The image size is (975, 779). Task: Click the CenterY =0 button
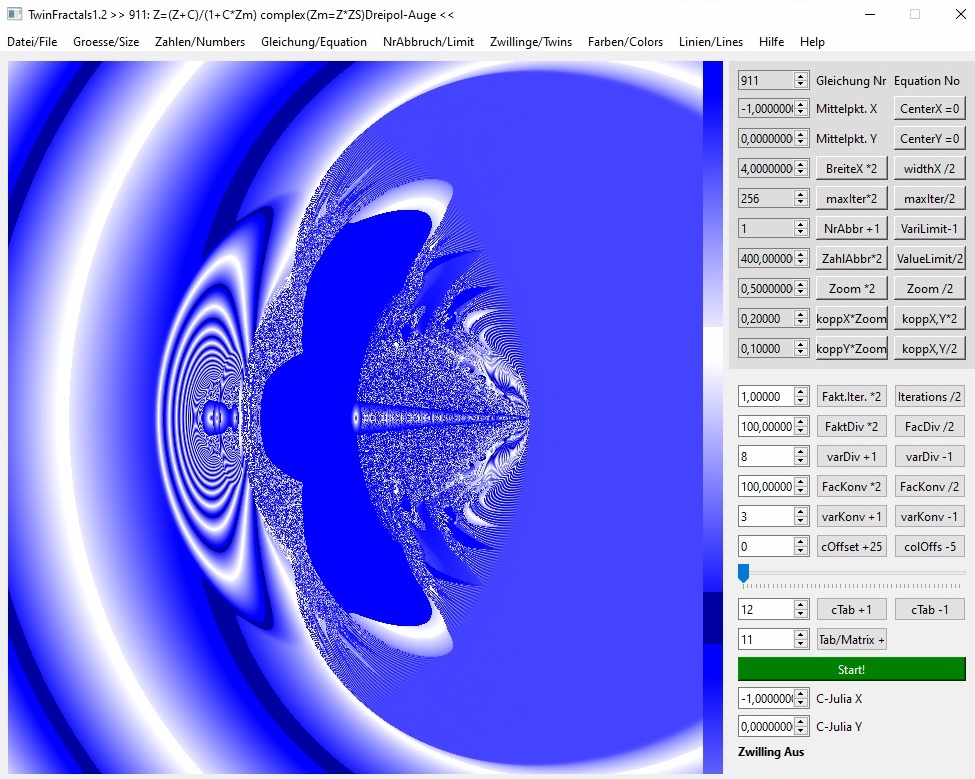pos(930,138)
